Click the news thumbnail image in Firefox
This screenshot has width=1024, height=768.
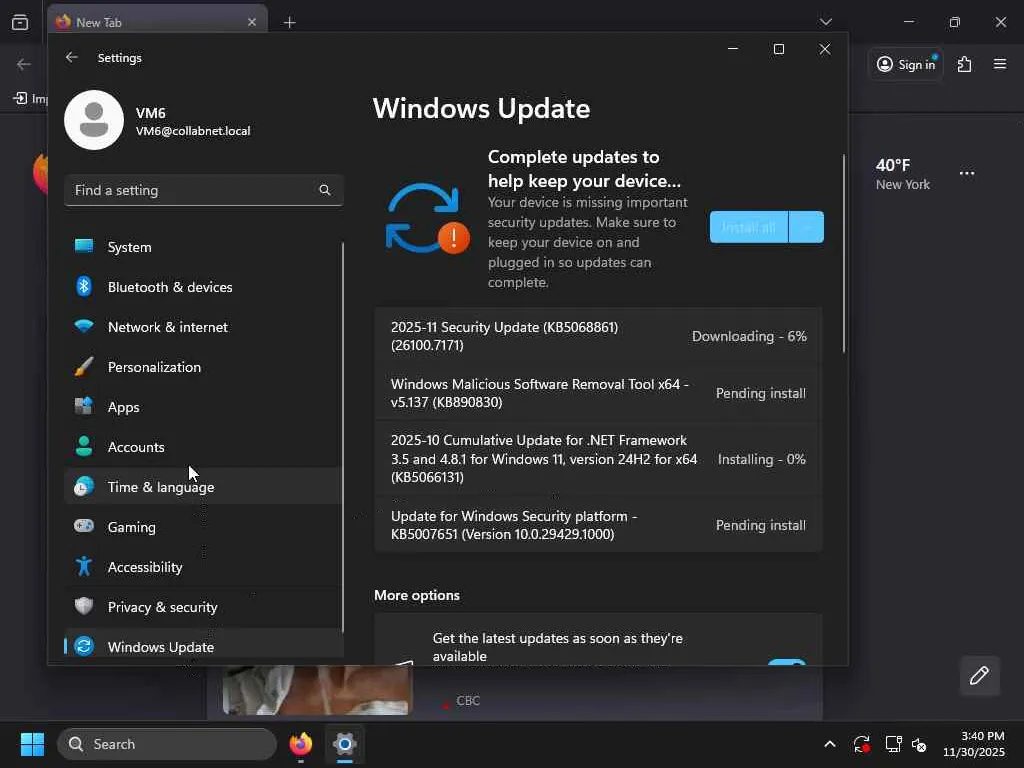click(x=317, y=690)
